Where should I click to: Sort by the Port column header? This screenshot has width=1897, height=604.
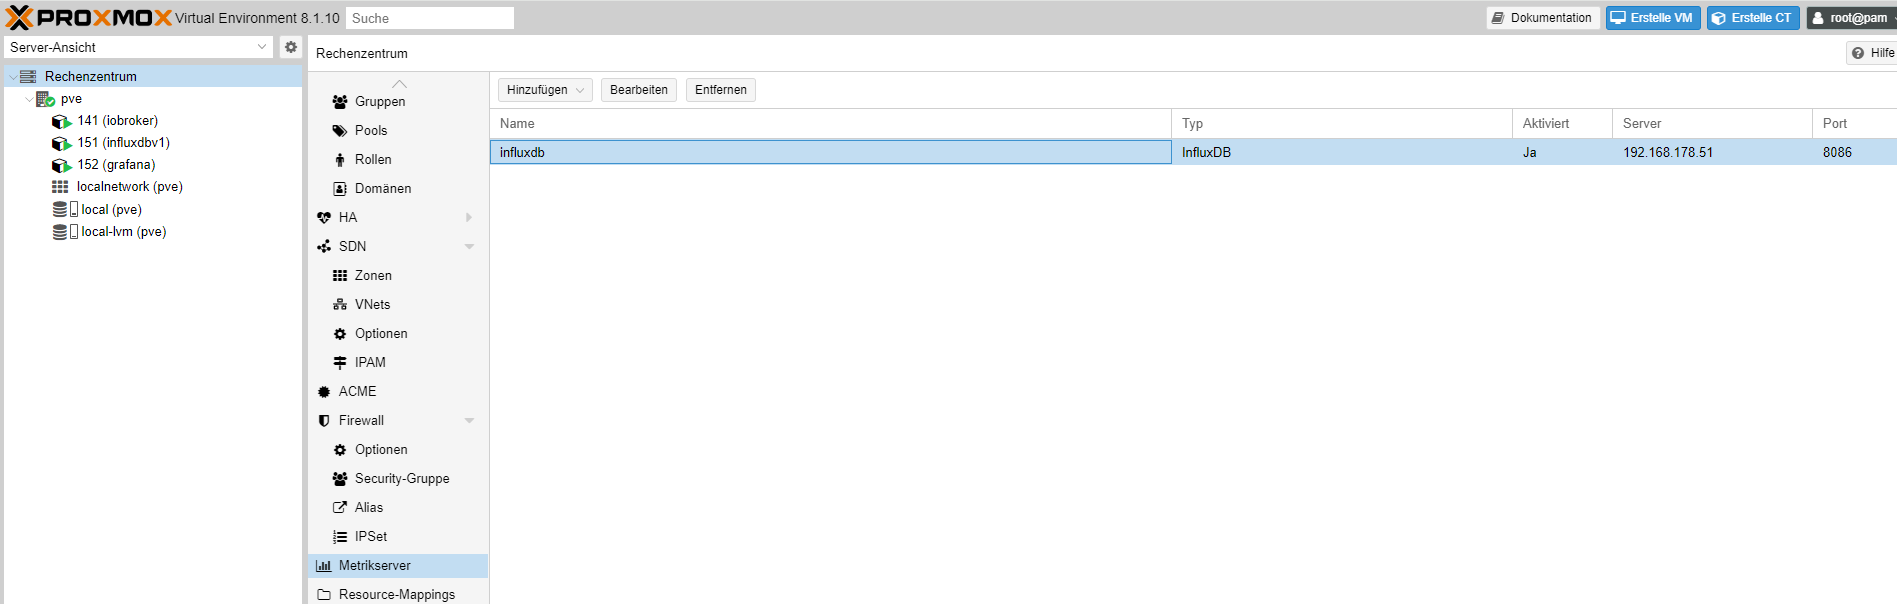tap(1855, 124)
